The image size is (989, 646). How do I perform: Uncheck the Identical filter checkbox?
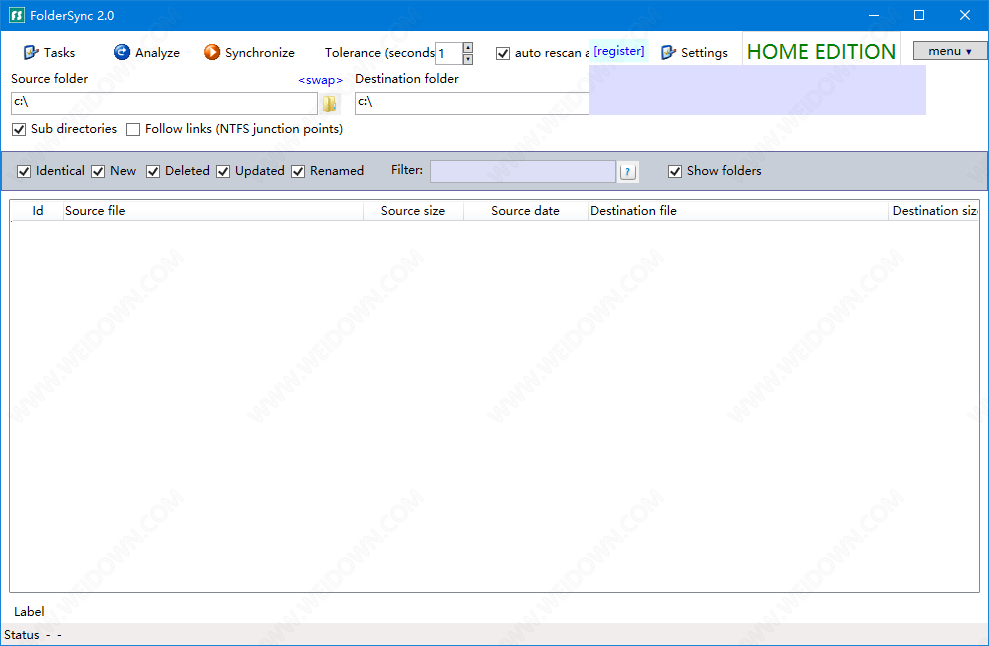(24, 171)
